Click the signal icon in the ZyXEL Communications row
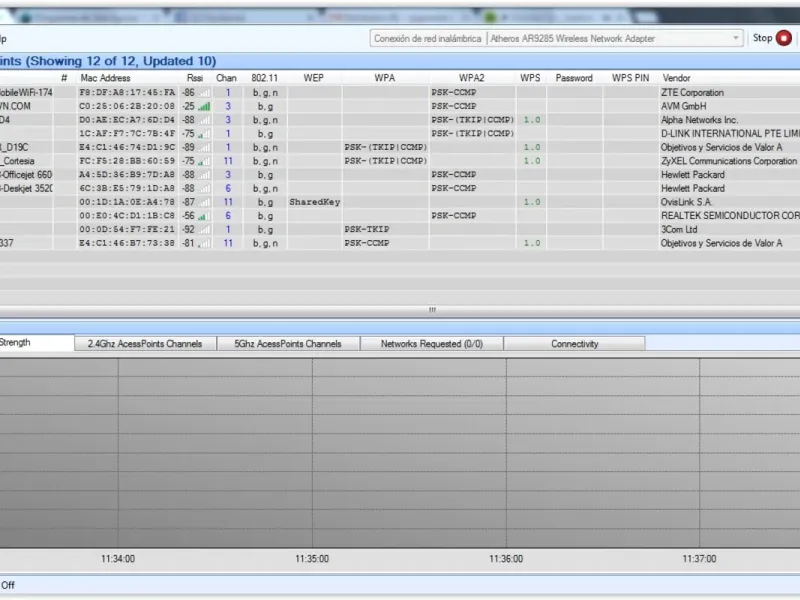The width and height of the screenshot is (800, 600). click(204, 162)
